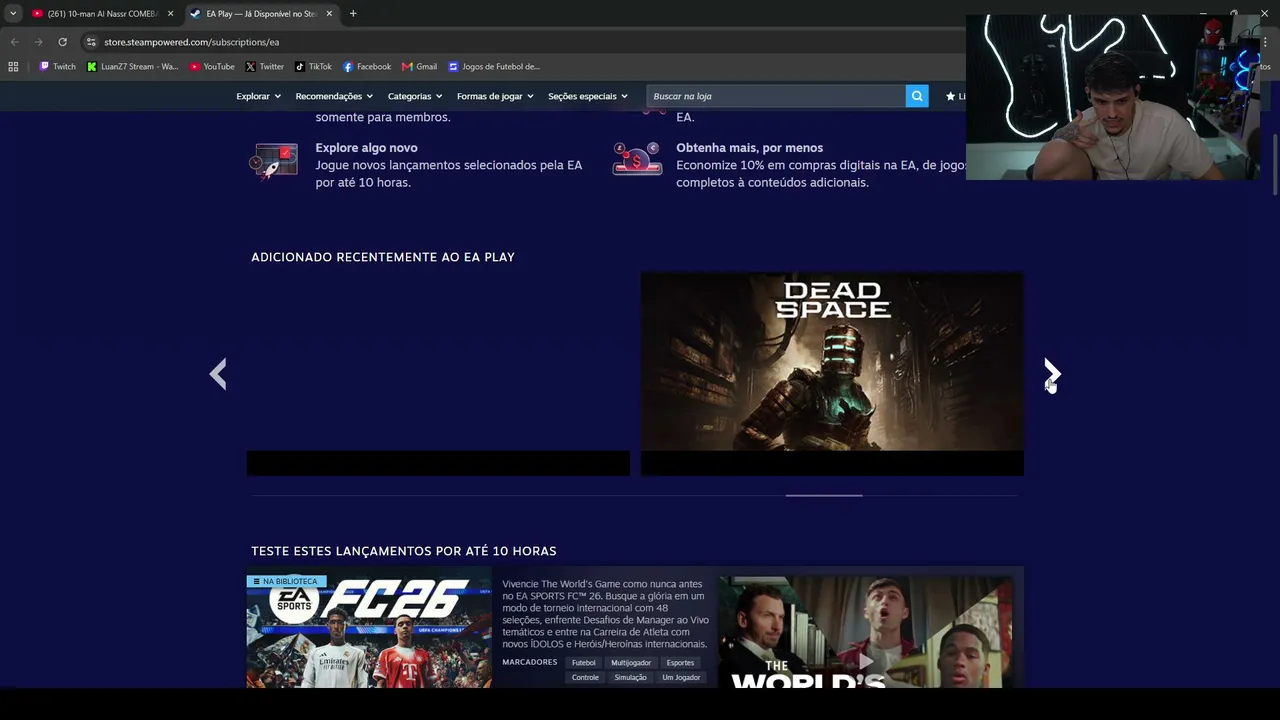Click the 'Obtenha mais, por menos' heading
The width and height of the screenshot is (1280, 720).
pos(749,148)
